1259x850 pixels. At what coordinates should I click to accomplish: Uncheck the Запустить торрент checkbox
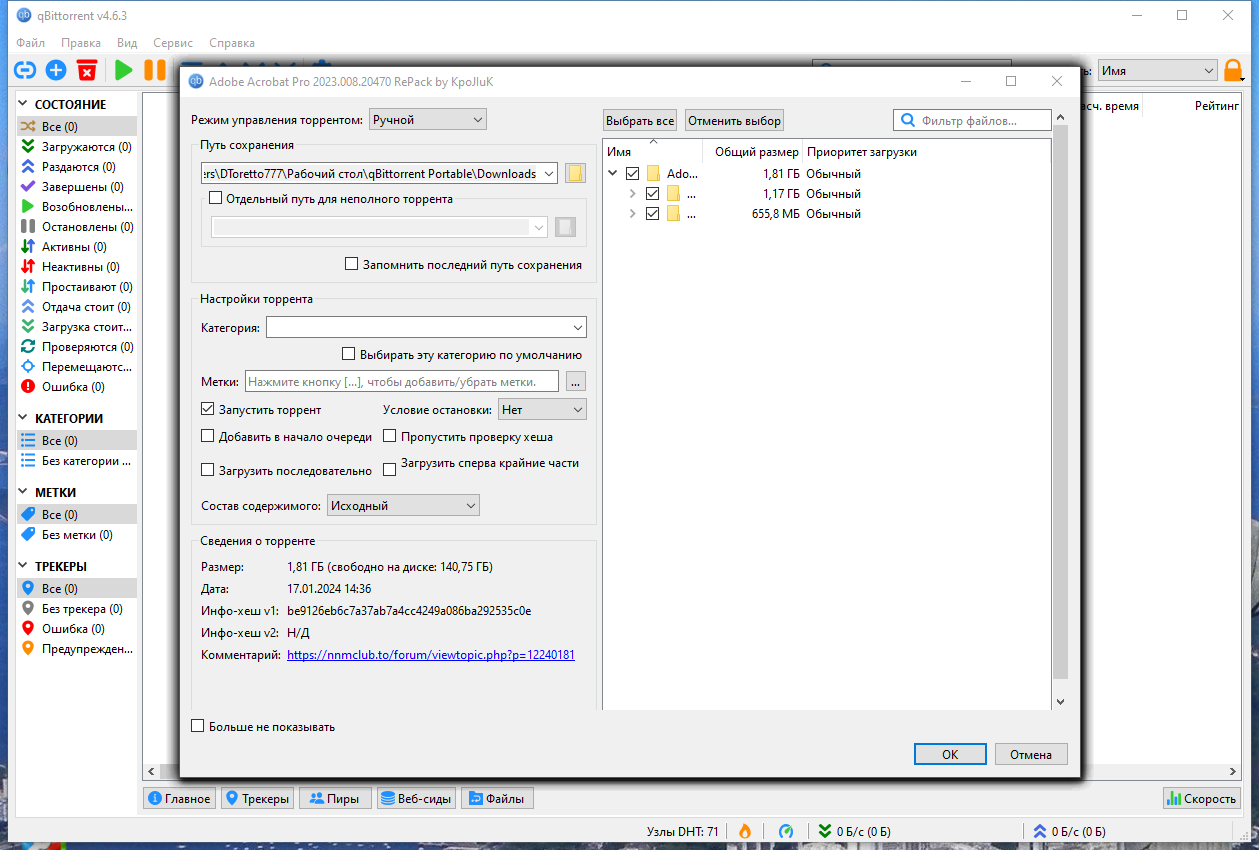click(207, 408)
